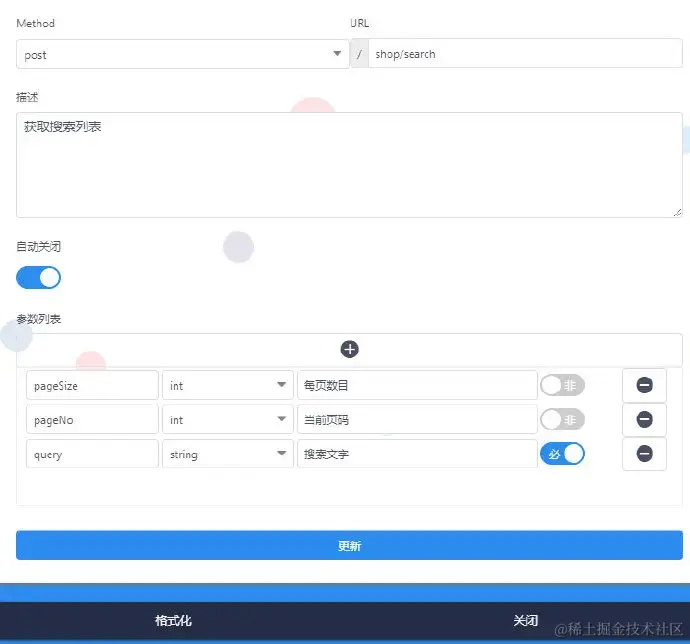Remove the pageNo parameter row
This screenshot has width=690, height=644.
click(644, 420)
